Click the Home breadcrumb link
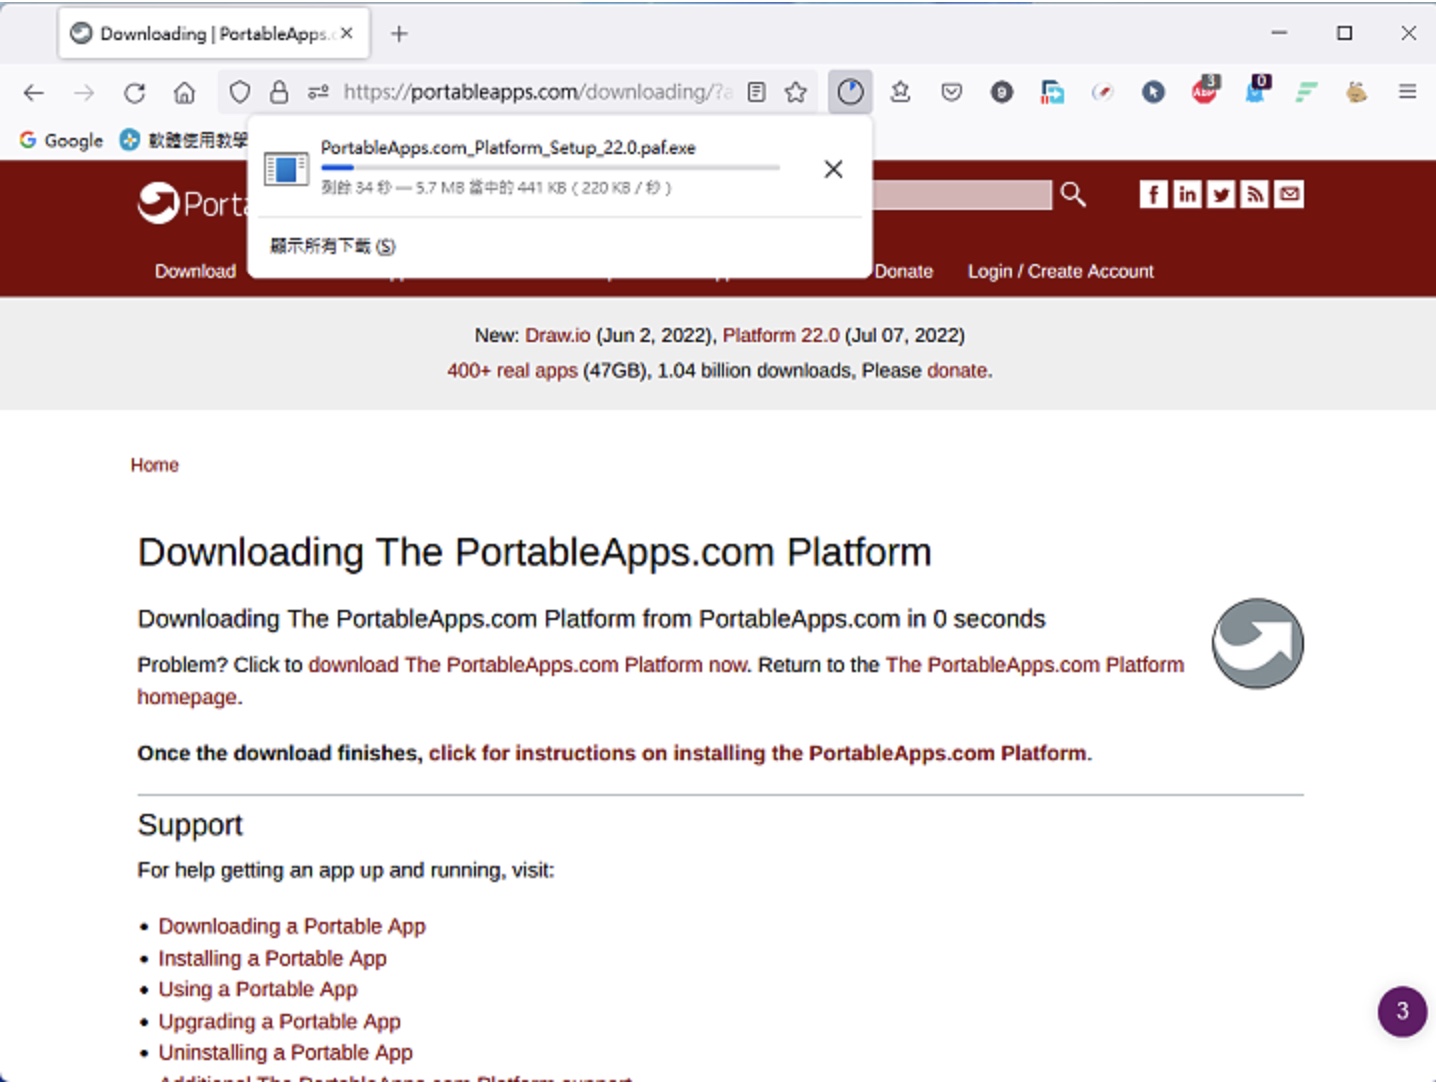Image resolution: width=1436 pixels, height=1090 pixels. pyautogui.click(x=154, y=465)
